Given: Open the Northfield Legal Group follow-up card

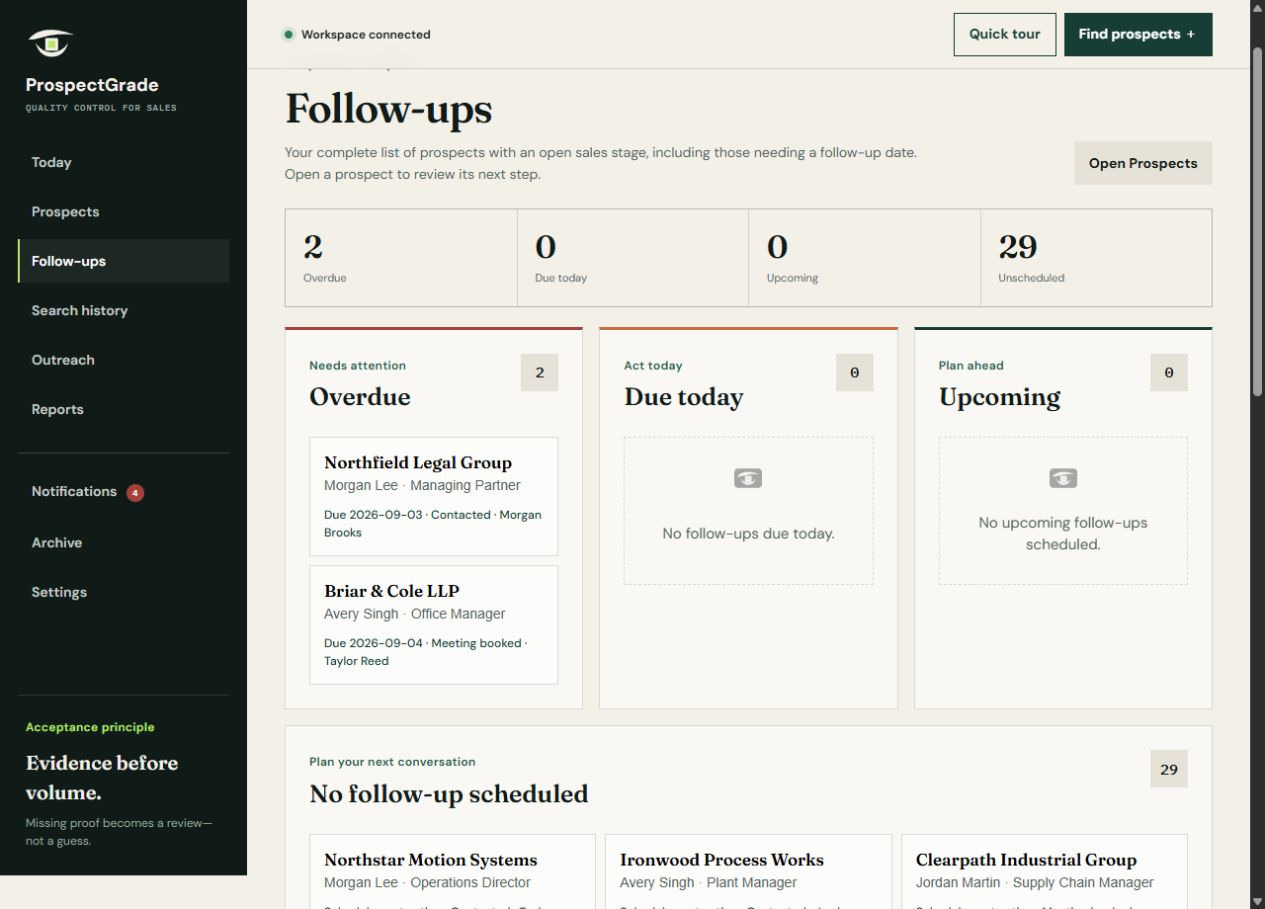Looking at the screenshot, I should [x=433, y=496].
